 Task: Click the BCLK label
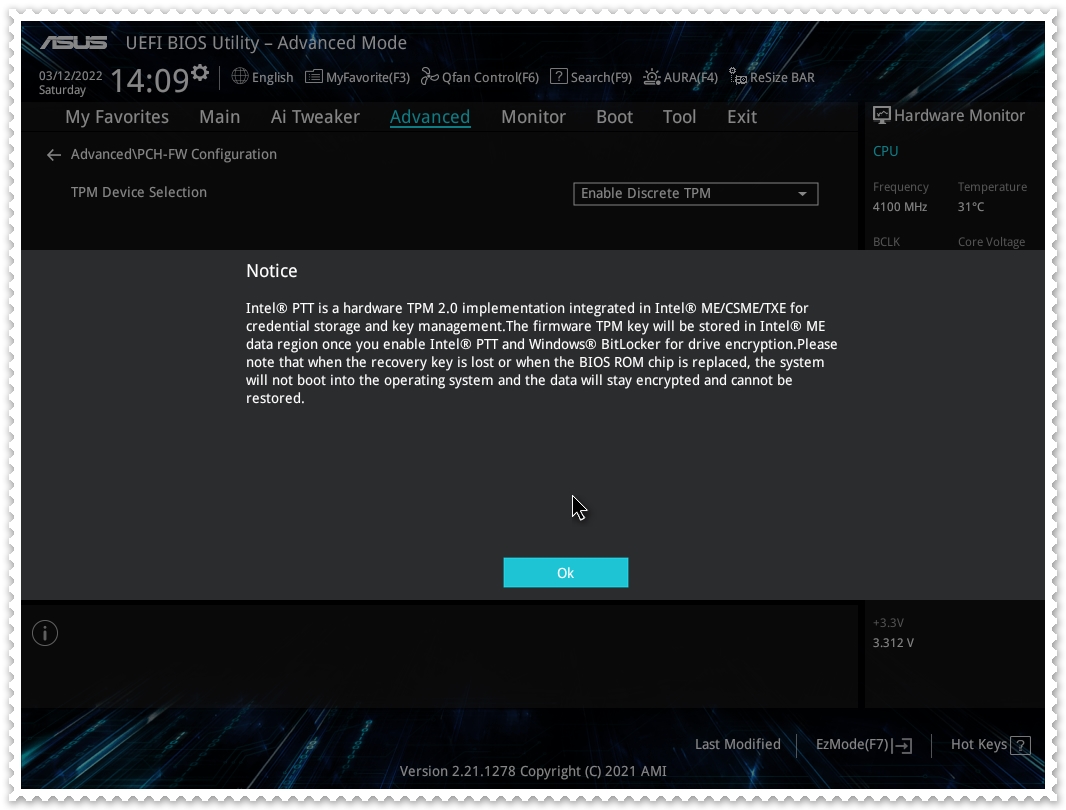click(x=887, y=242)
